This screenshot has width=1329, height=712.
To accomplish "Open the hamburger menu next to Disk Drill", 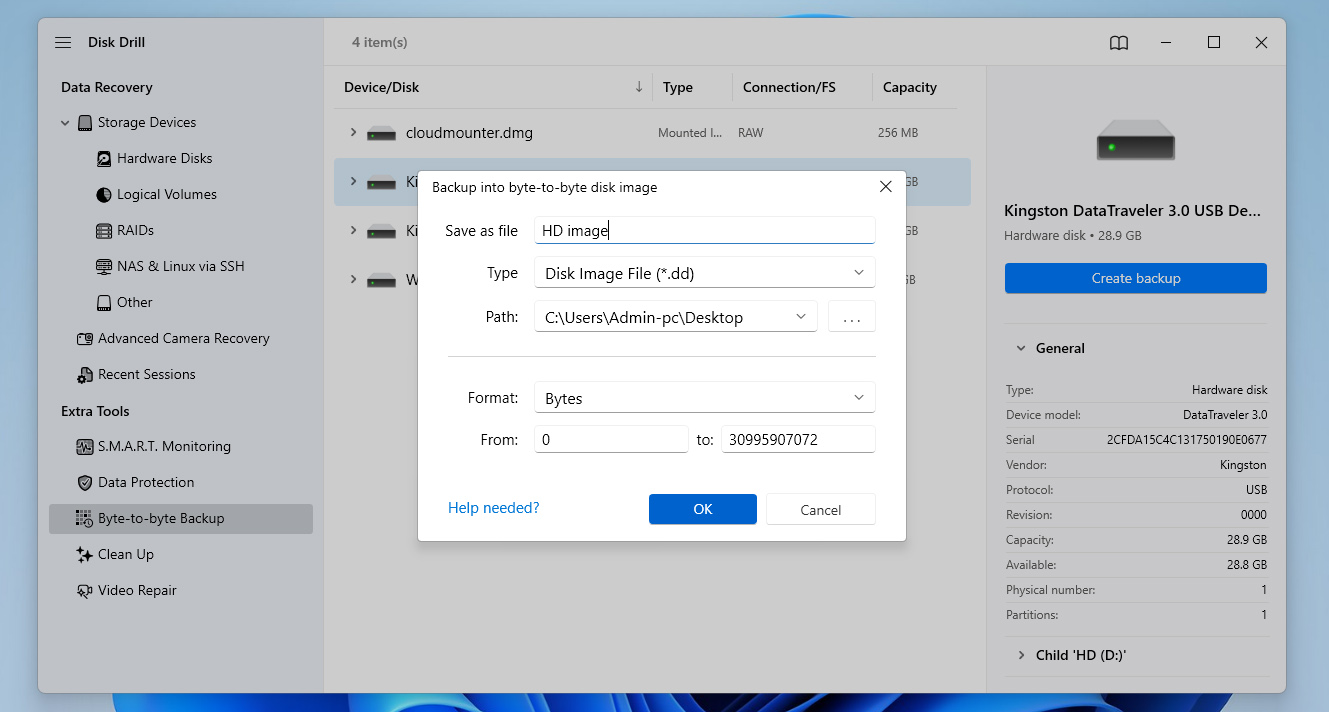I will click(x=63, y=43).
